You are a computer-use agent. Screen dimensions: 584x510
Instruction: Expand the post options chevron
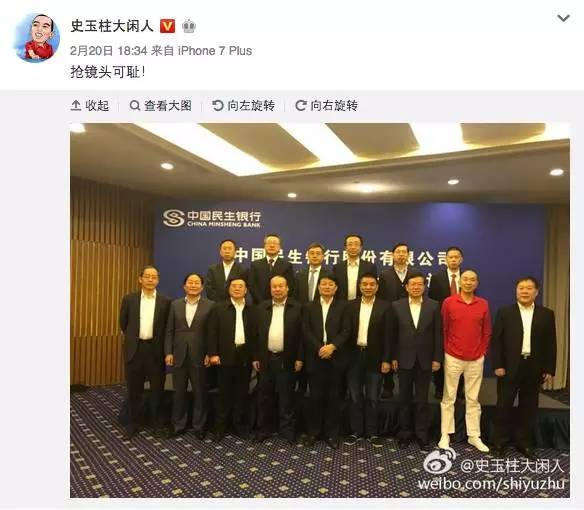click(x=563, y=18)
